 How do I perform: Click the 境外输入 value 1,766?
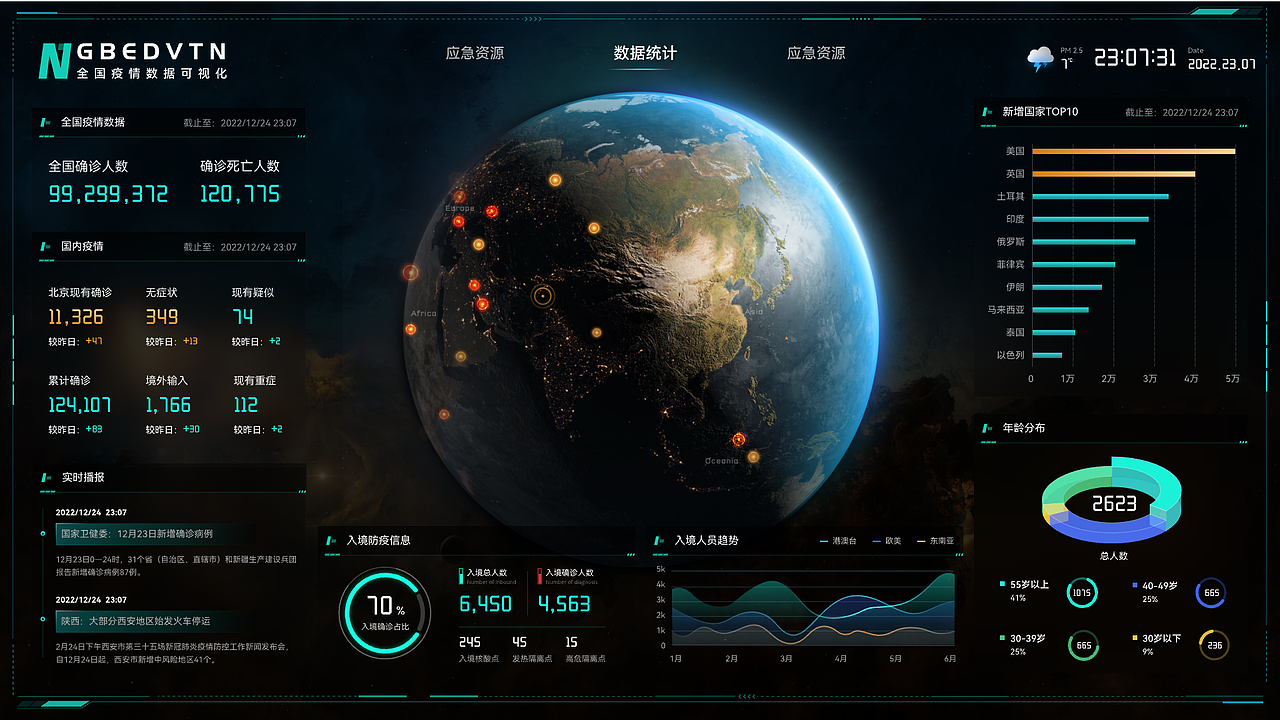[x=168, y=405]
